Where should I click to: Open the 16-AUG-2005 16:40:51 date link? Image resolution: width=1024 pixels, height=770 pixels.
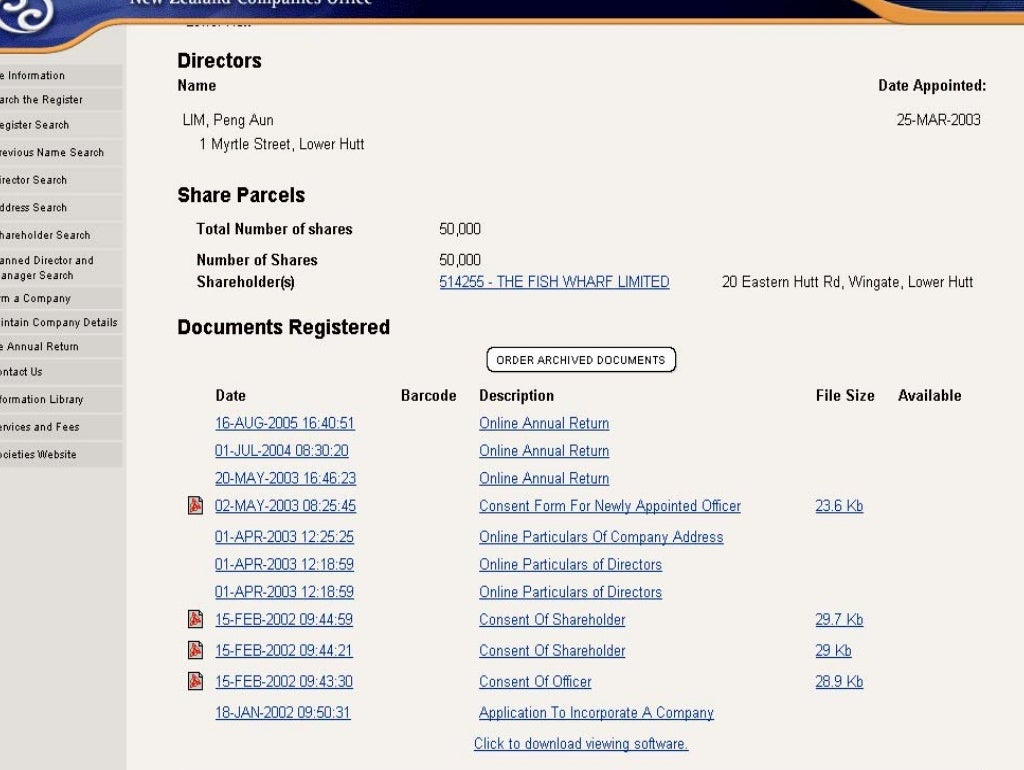click(285, 423)
